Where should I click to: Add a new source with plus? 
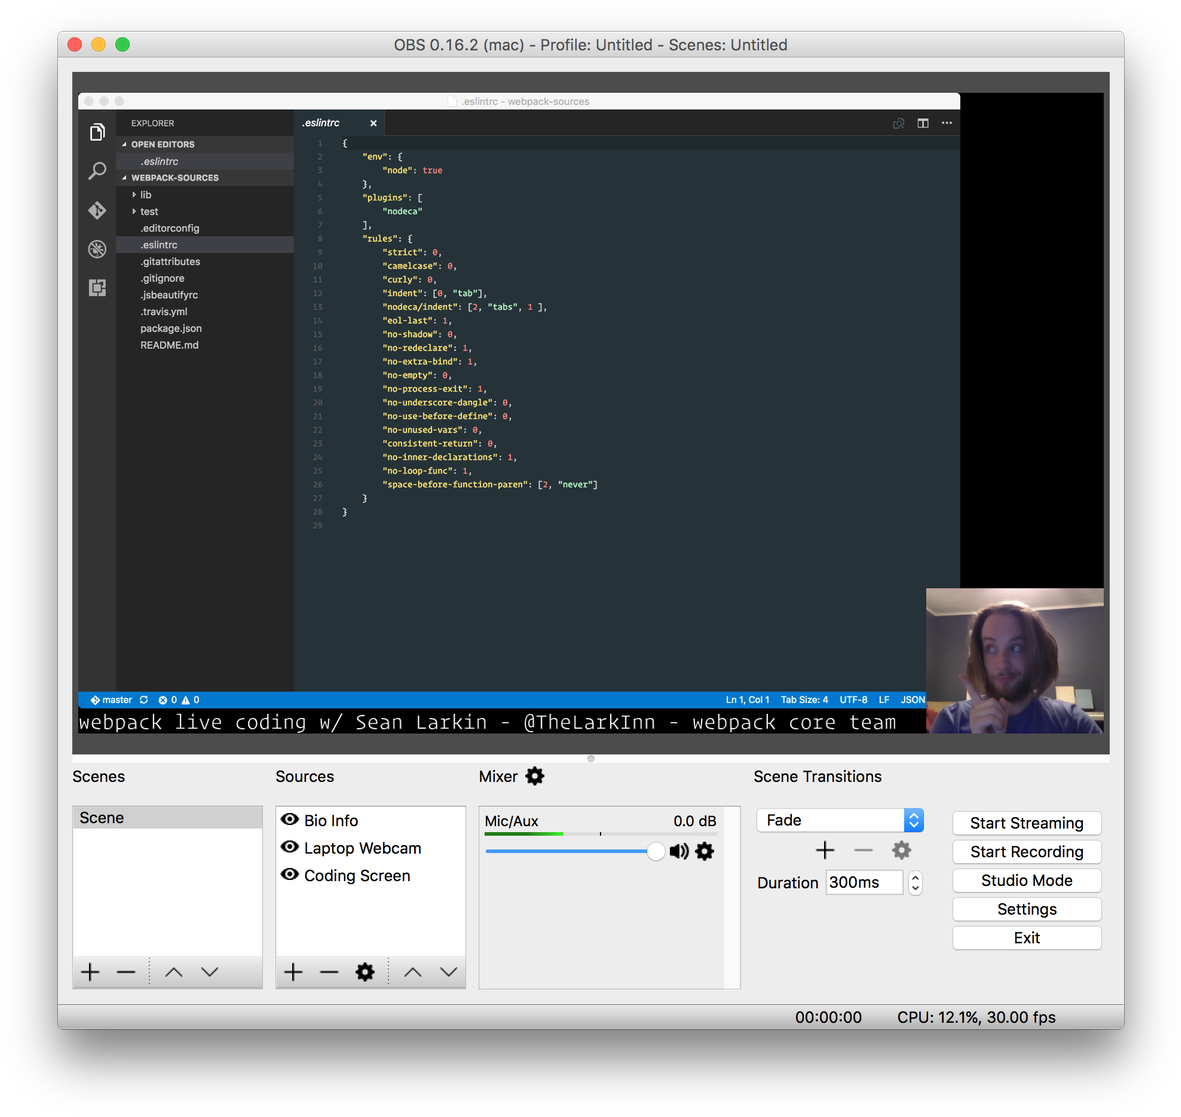tap(293, 972)
